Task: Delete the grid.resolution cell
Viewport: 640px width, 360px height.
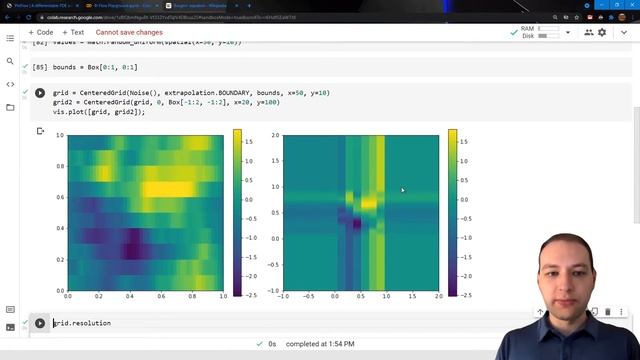Action: [x=607, y=312]
